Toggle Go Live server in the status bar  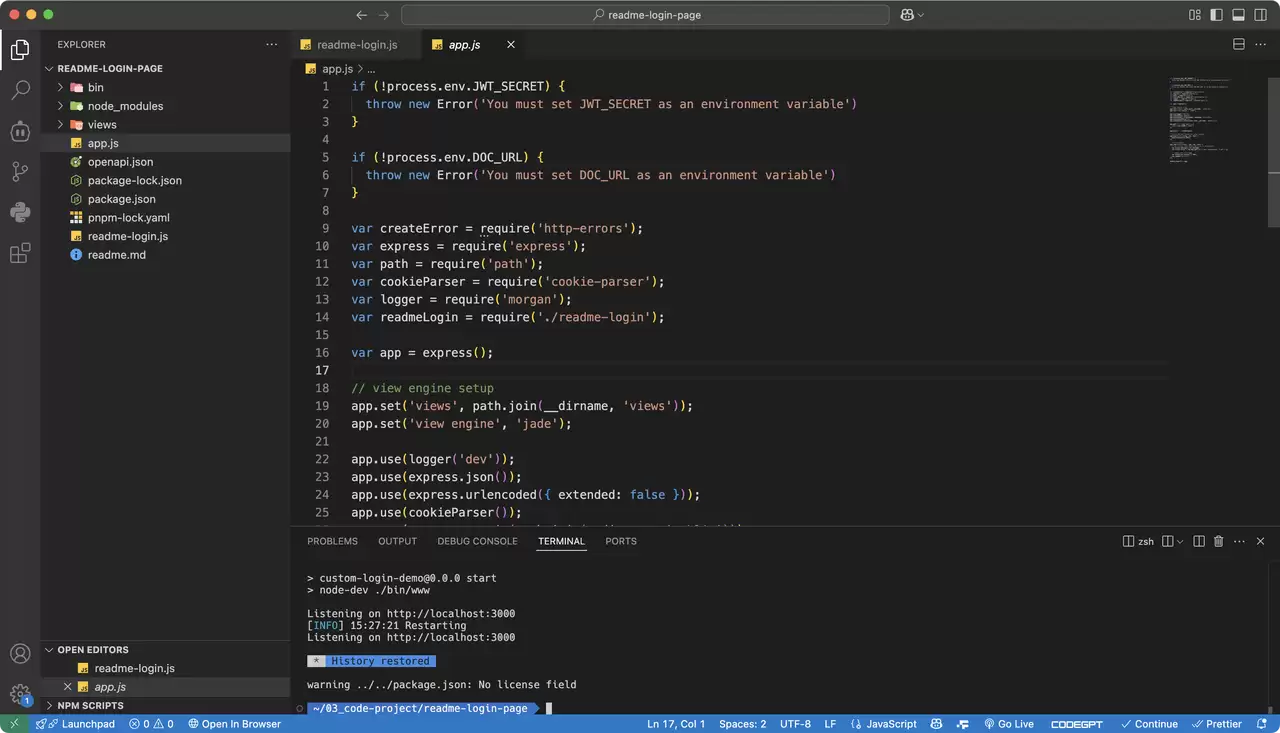pos(1008,724)
